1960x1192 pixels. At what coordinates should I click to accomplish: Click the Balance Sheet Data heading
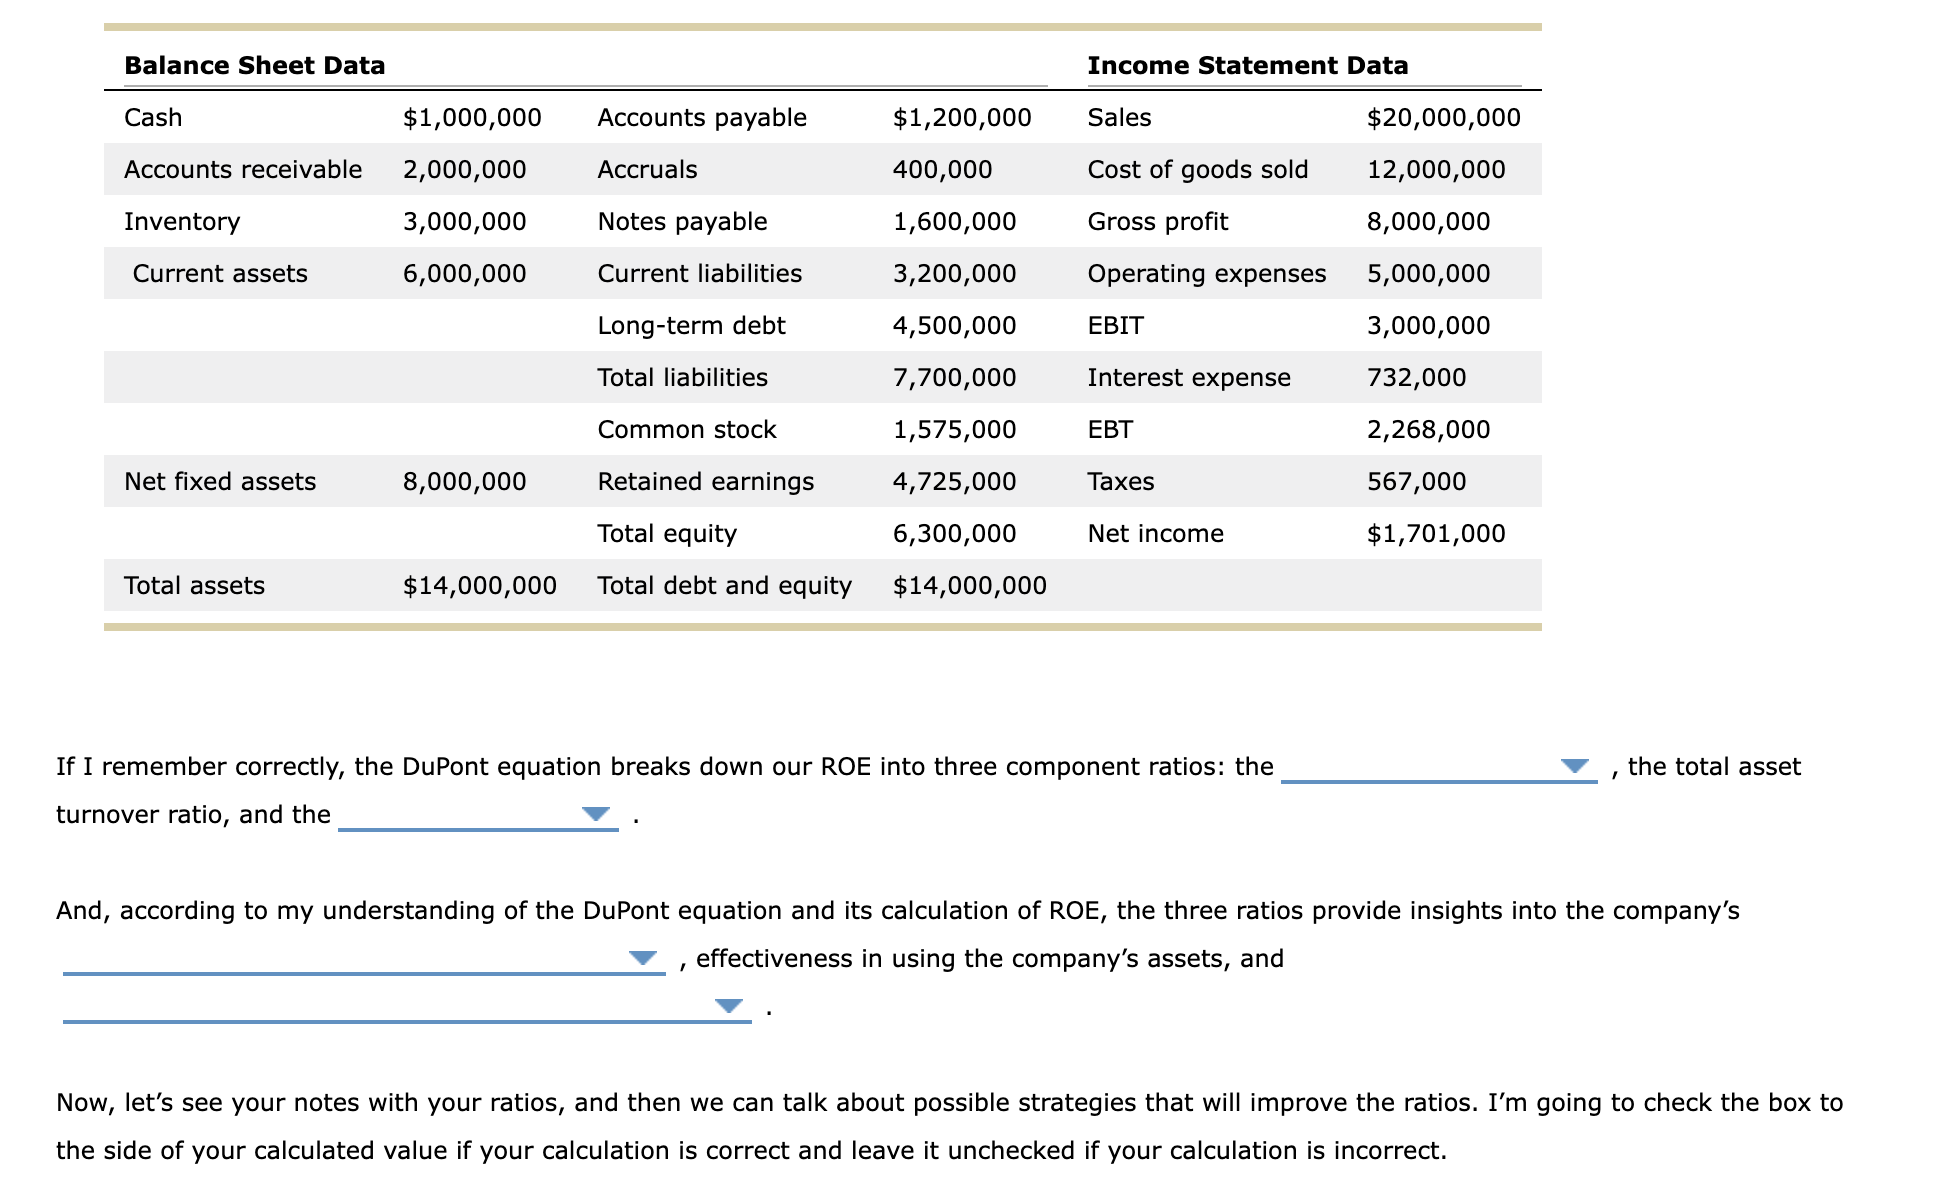click(254, 66)
